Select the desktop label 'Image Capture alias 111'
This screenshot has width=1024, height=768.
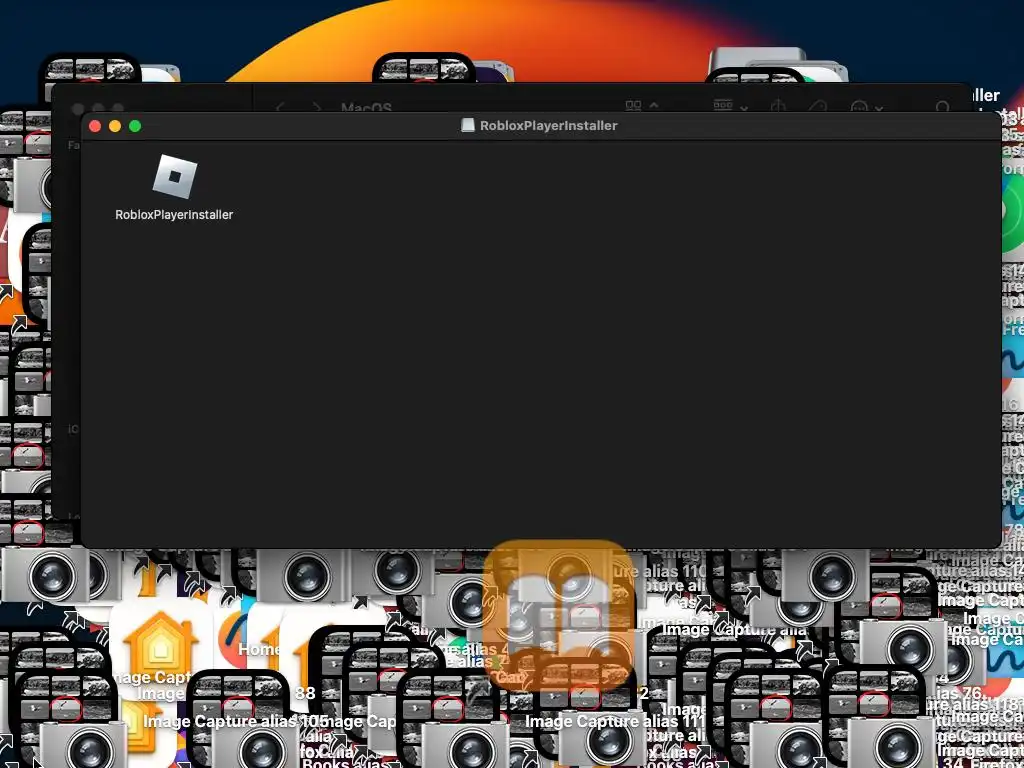coord(615,721)
